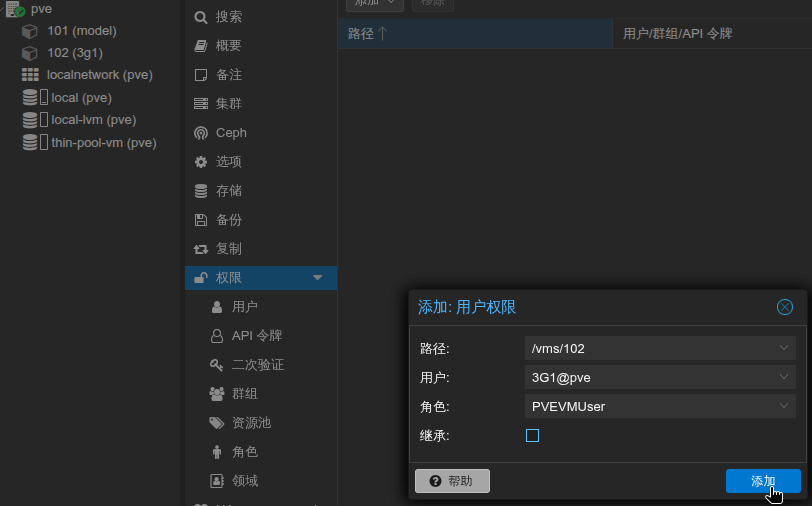This screenshot has width=812, height=506.
Task: Click the 添加 button in dialog
Action: coord(762,481)
